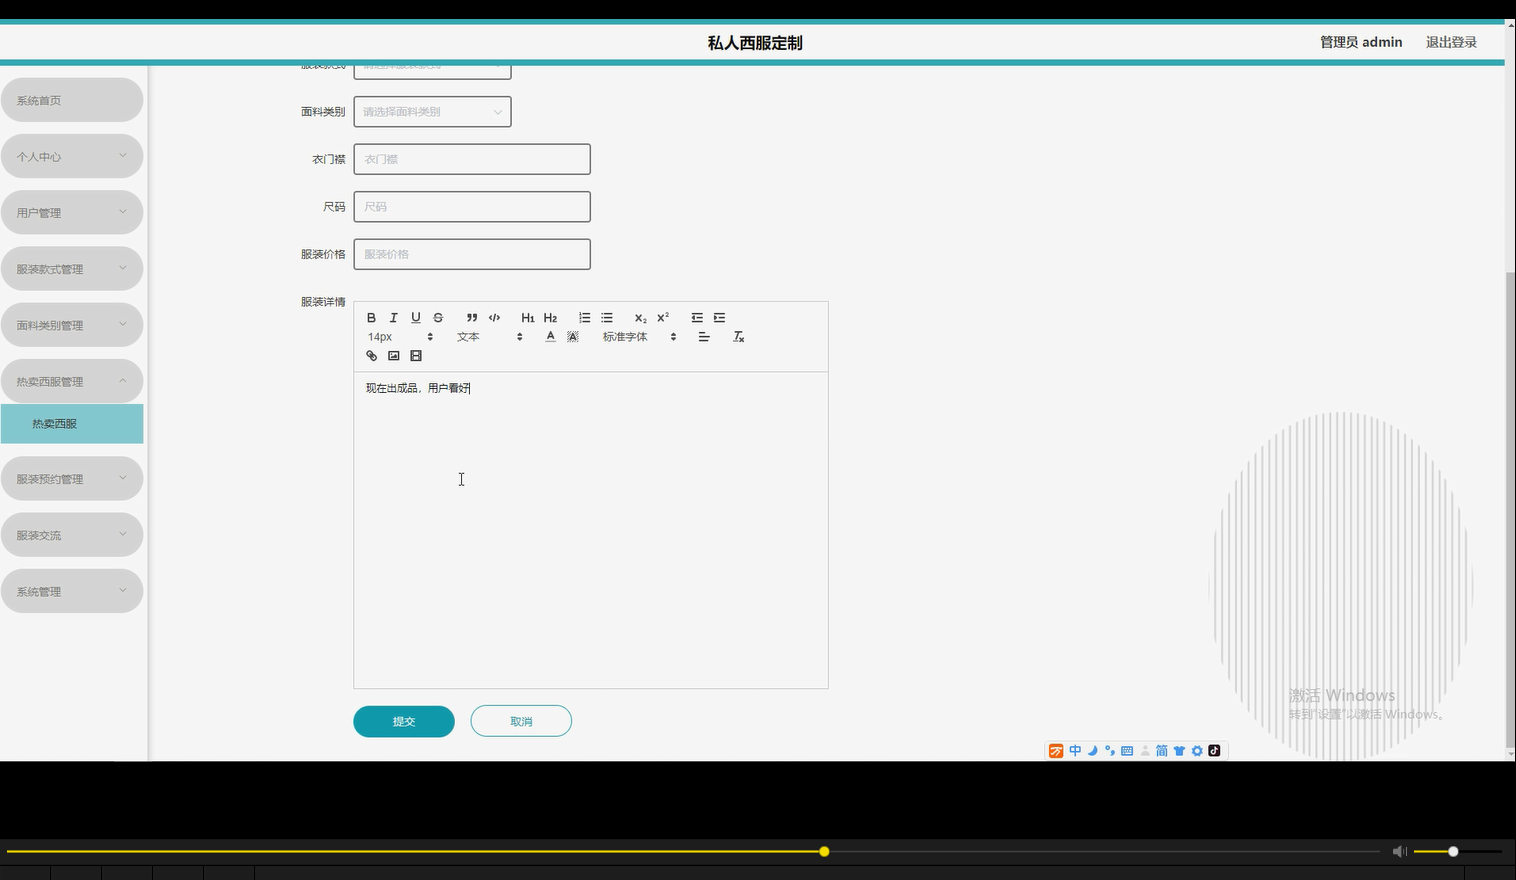This screenshot has height=880, width=1516.
Task: Insert an image into 服装详情 editor
Action: pyautogui.click(x=393, y=355)
